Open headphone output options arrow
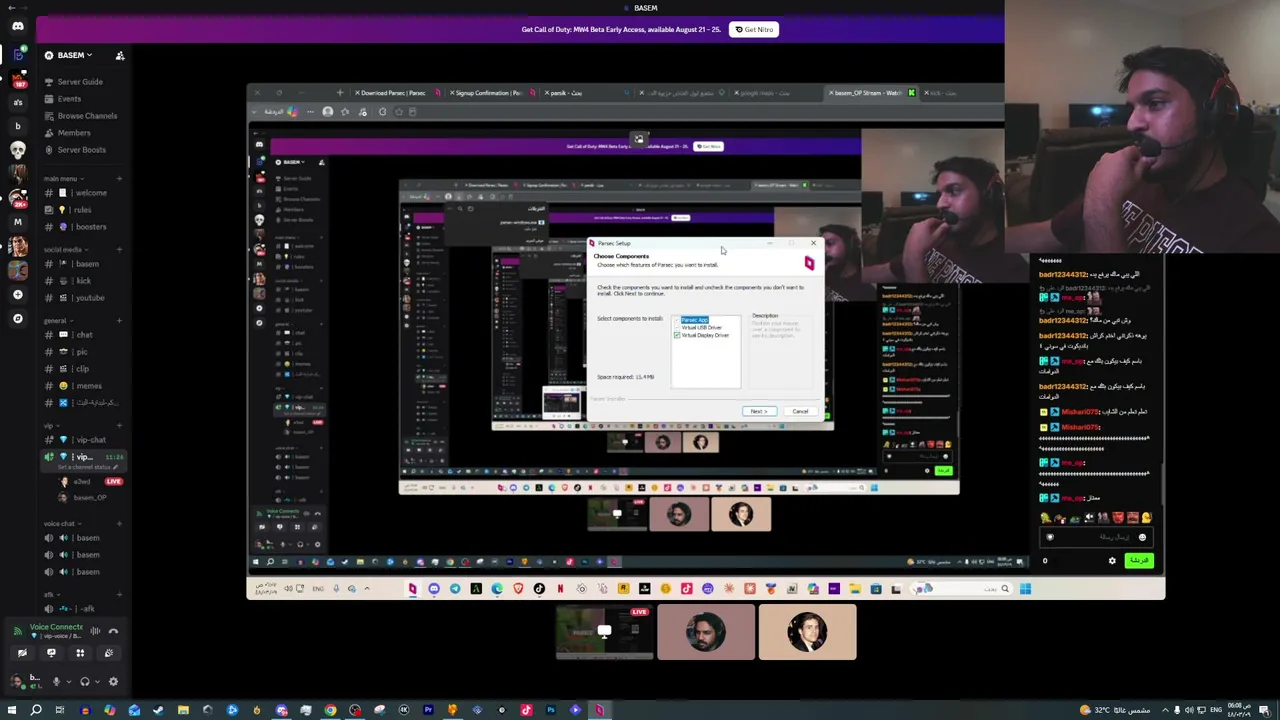The width and height of the screenshot is (1280, 720). coord(98,682)
